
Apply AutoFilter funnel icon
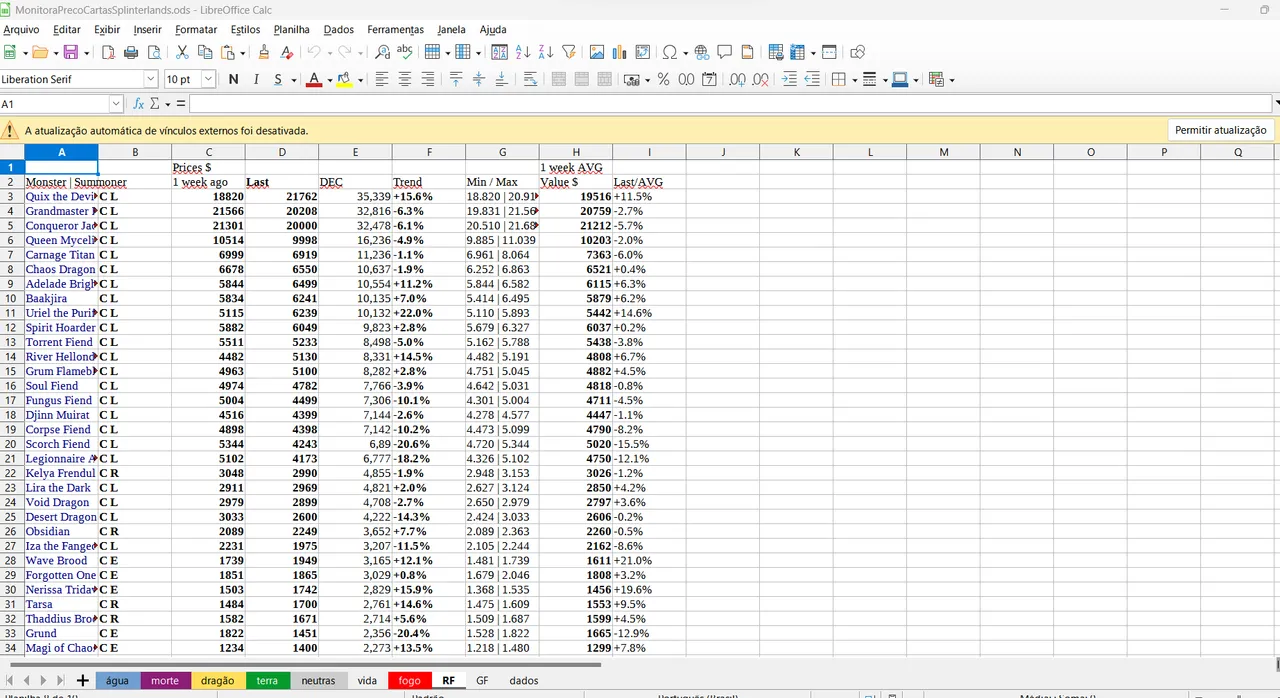click(x=569, y=52)
